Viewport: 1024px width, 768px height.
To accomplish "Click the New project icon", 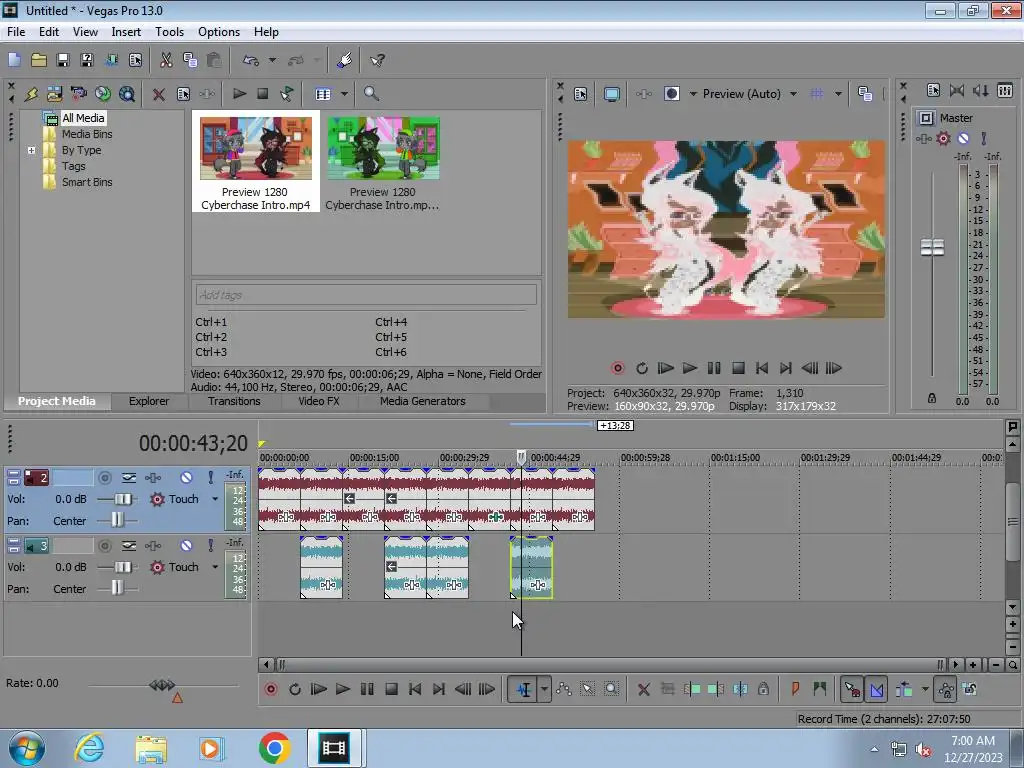I will point(14,60).
